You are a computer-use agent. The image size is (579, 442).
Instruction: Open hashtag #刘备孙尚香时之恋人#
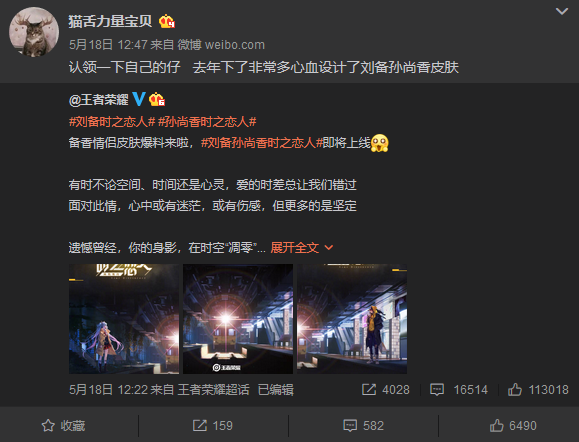(x=262, y=143)
